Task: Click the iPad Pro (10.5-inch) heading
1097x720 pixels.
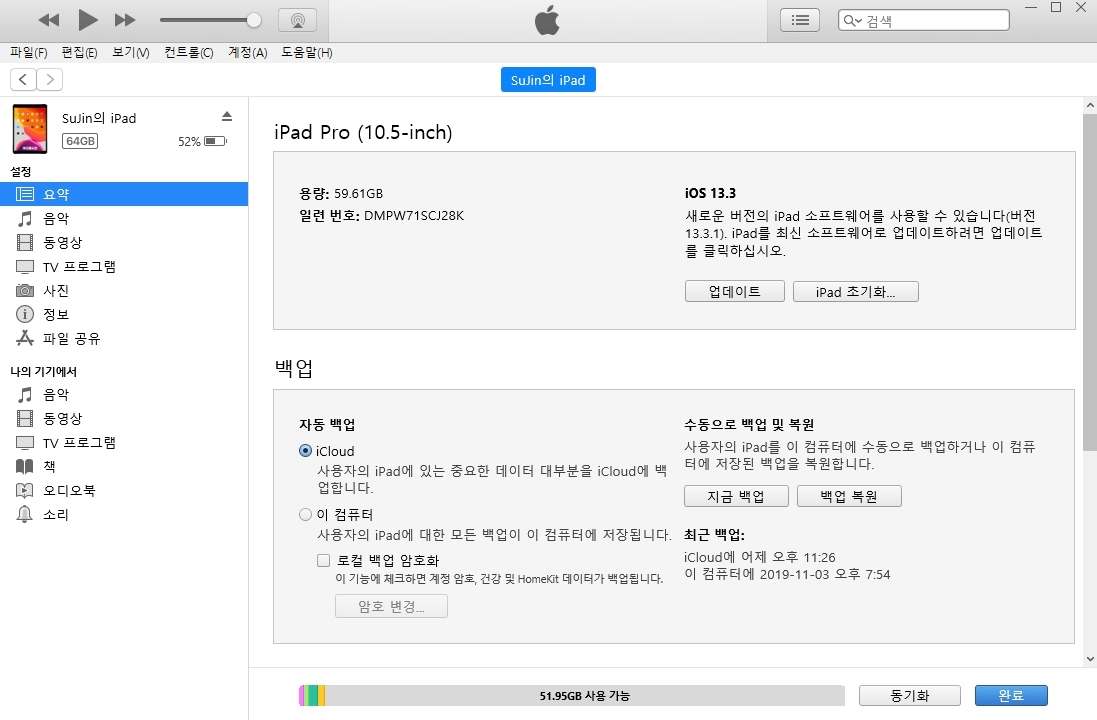Action: pyautogui.click(x=363, y=132)
